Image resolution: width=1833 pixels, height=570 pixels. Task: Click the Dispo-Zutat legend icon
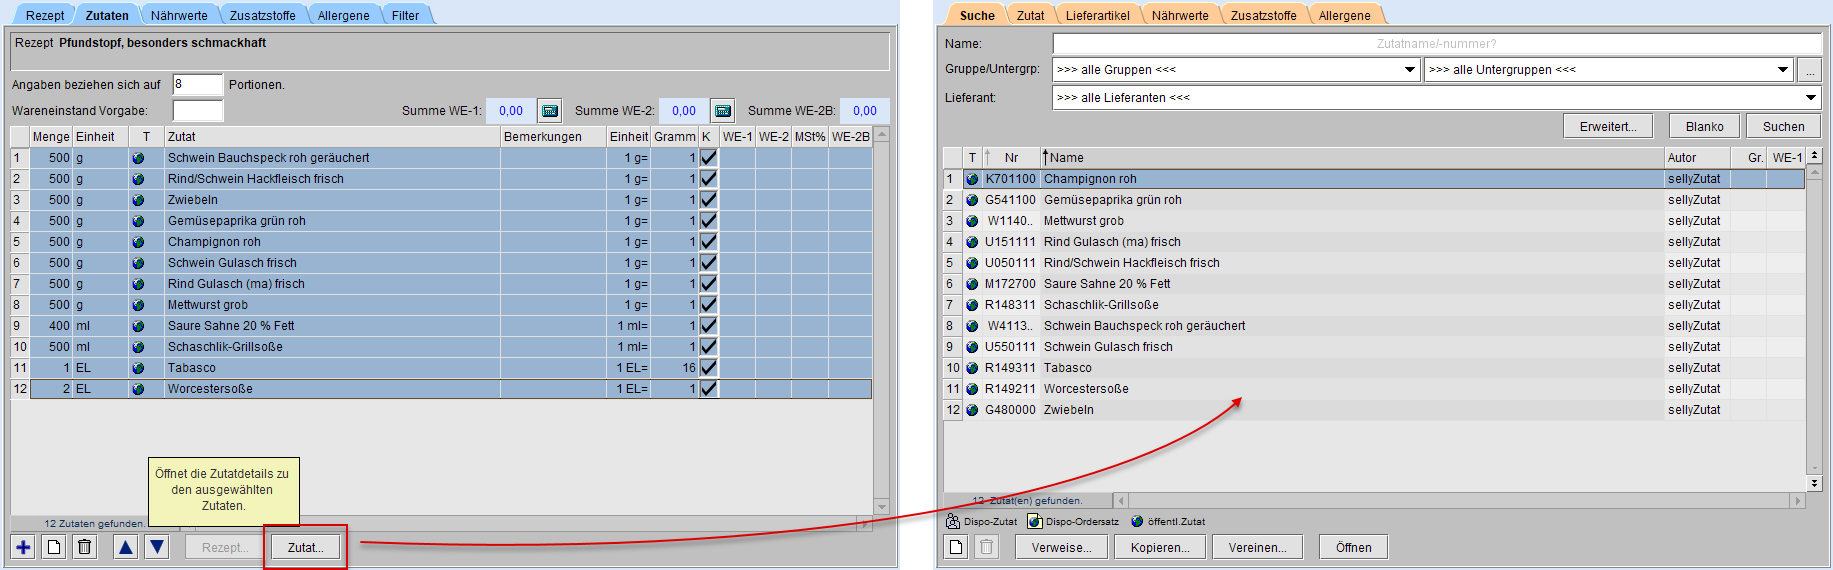click(x=953, y=521)
